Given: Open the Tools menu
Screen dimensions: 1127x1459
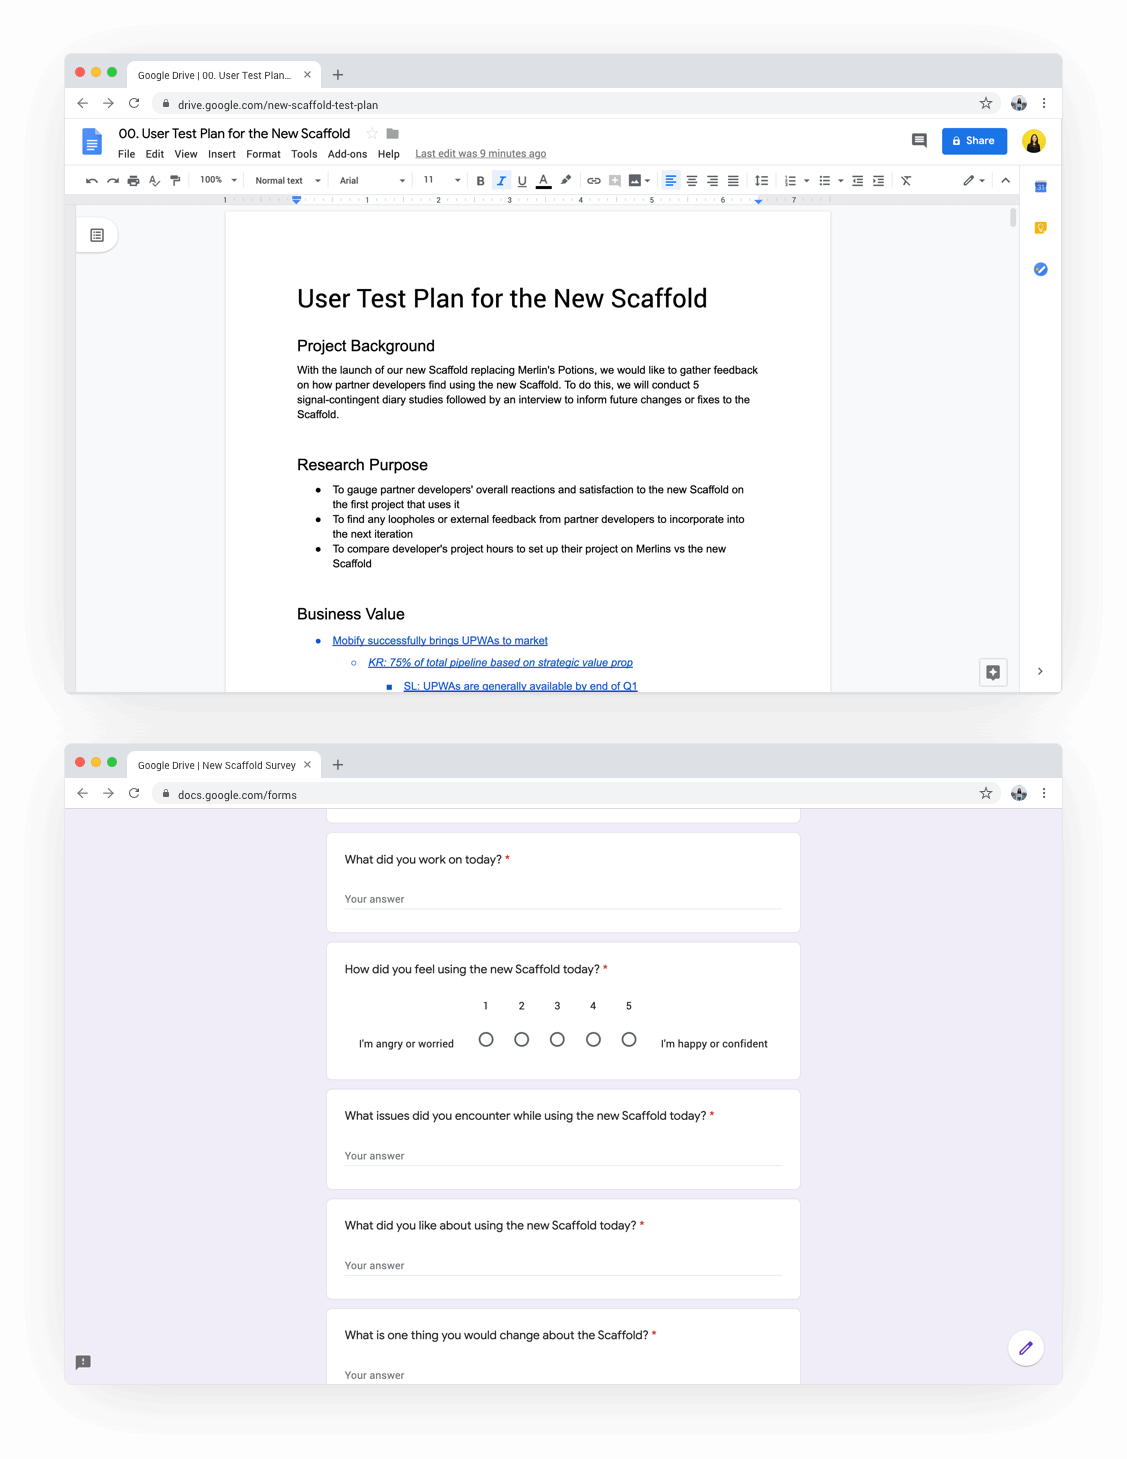Looking at the screenshot, I should click(x=304, y=154).
